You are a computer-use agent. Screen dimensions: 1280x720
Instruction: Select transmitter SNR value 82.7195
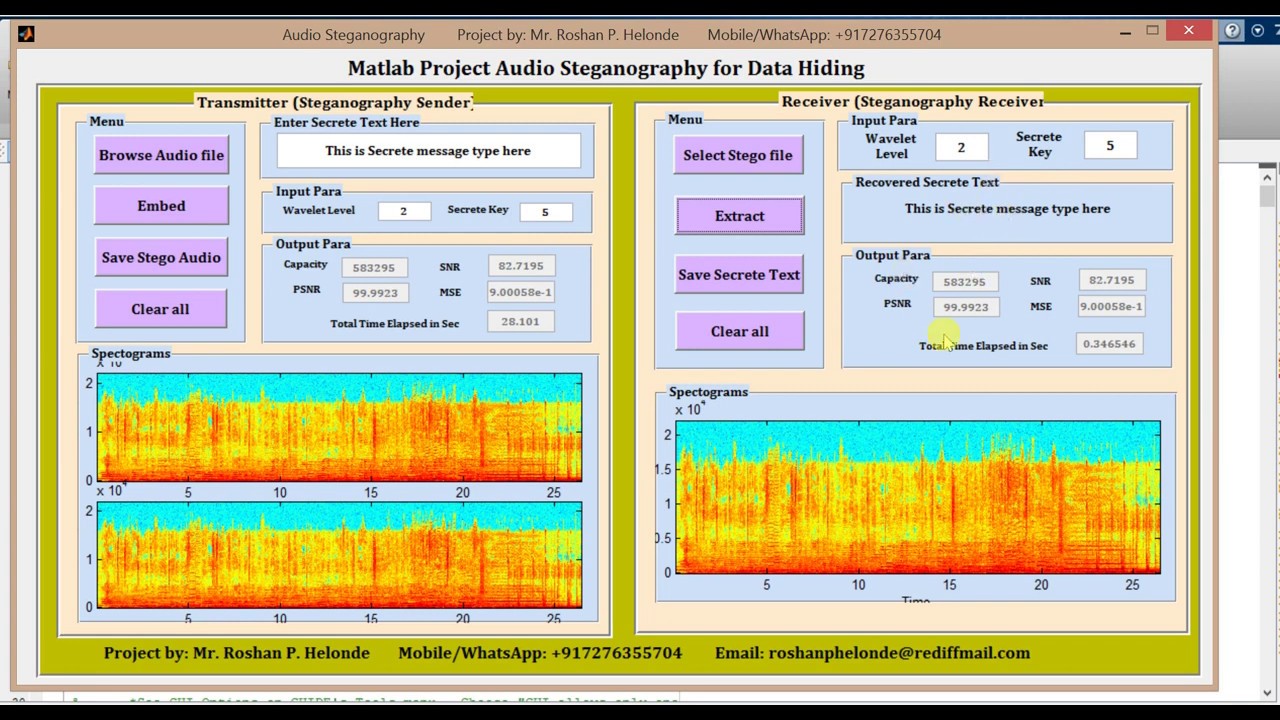(x=521, y=266)
